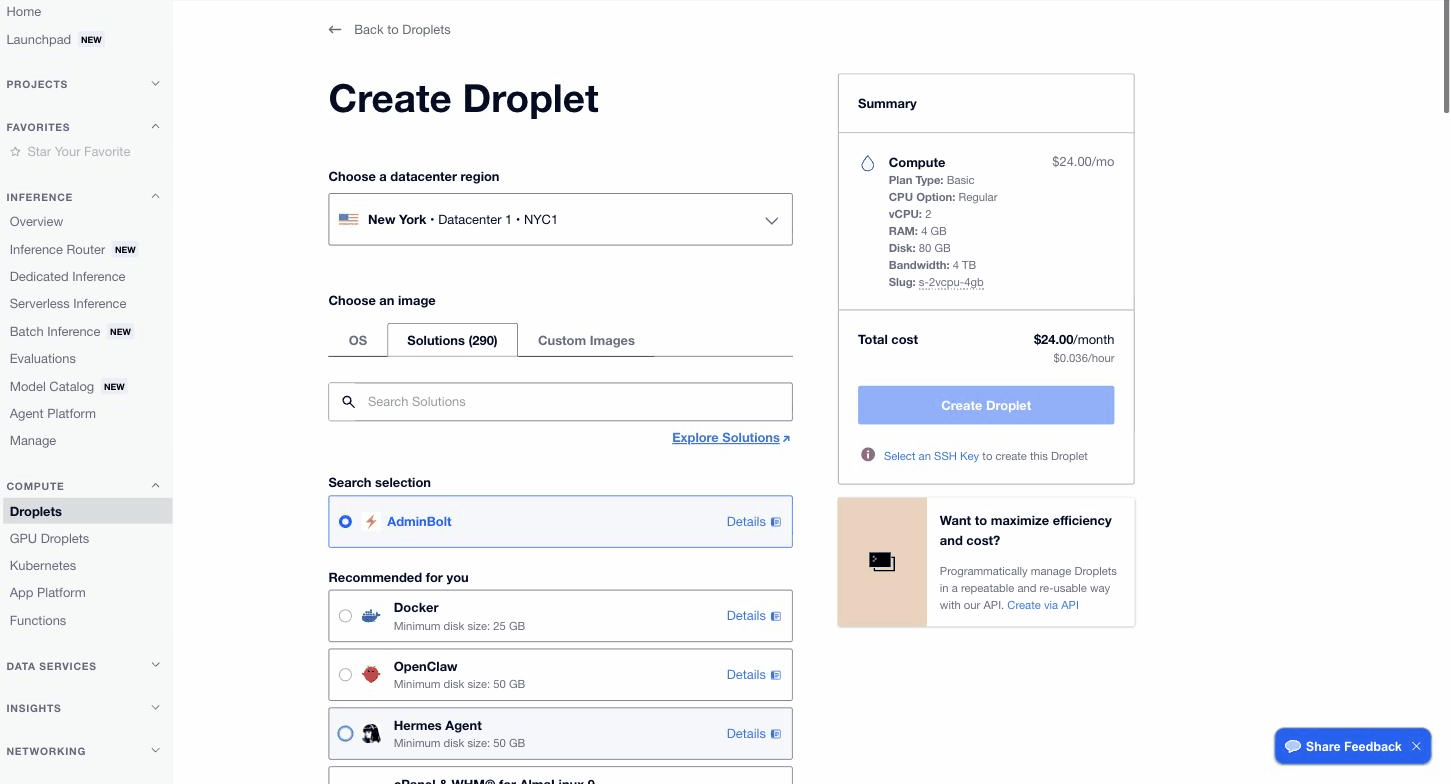This screenshot has height=784, width=1451.
Task: Click the info icon beside Select an SSH Key
Action: click(x=868, y=455)
